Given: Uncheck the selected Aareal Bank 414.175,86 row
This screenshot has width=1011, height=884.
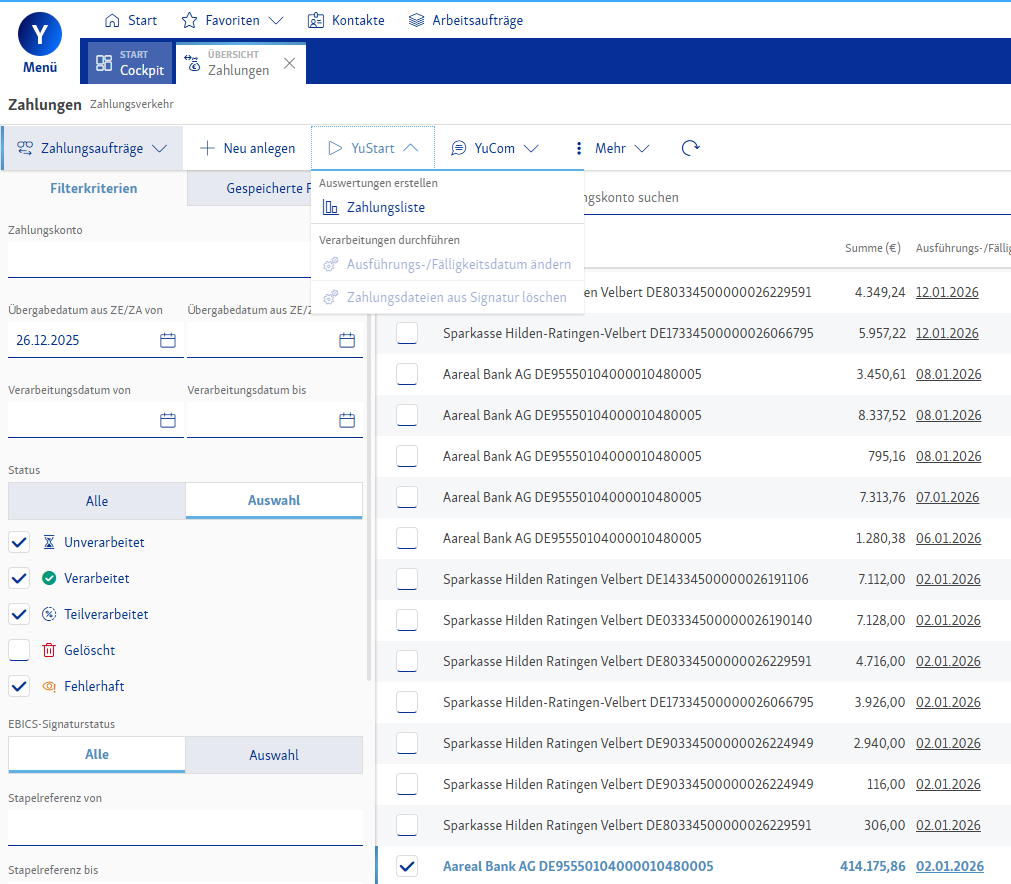Looking at the screenshot, I should (407, 866).
